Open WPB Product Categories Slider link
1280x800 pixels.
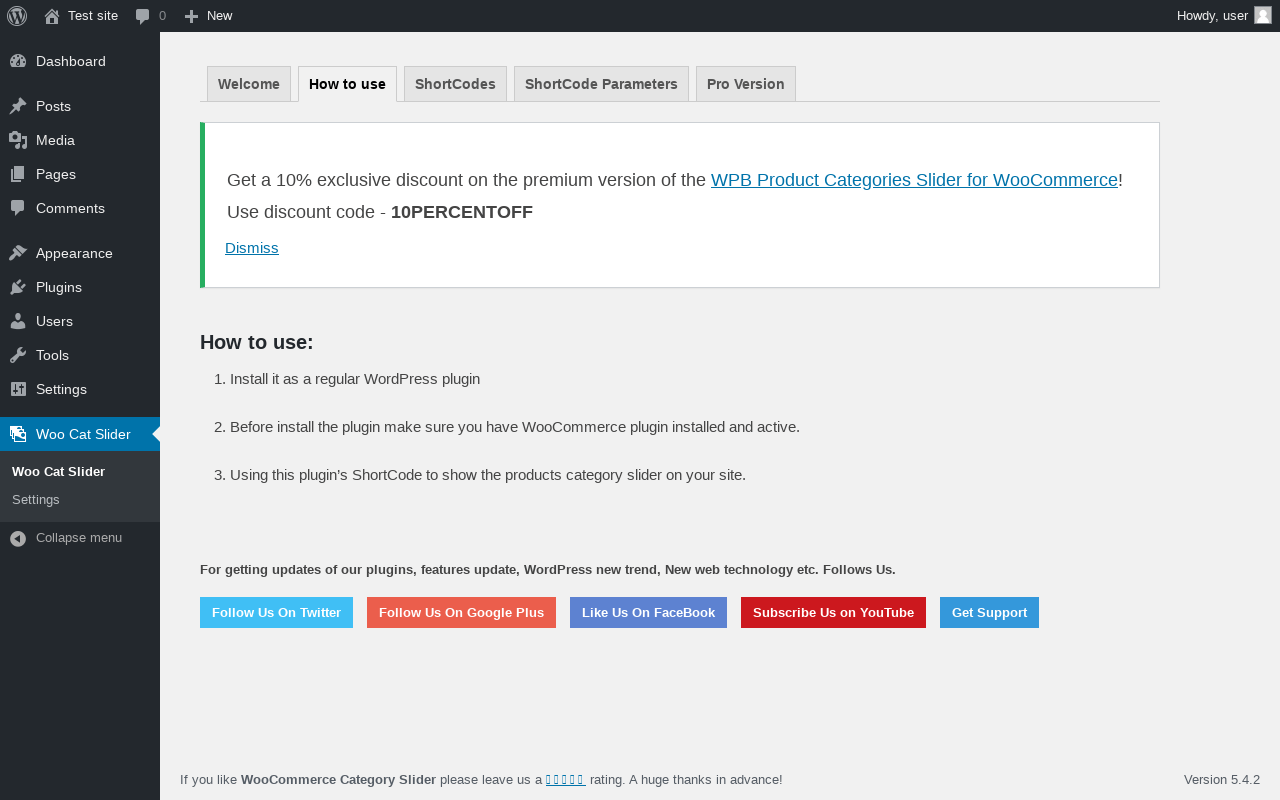[914, 180]
